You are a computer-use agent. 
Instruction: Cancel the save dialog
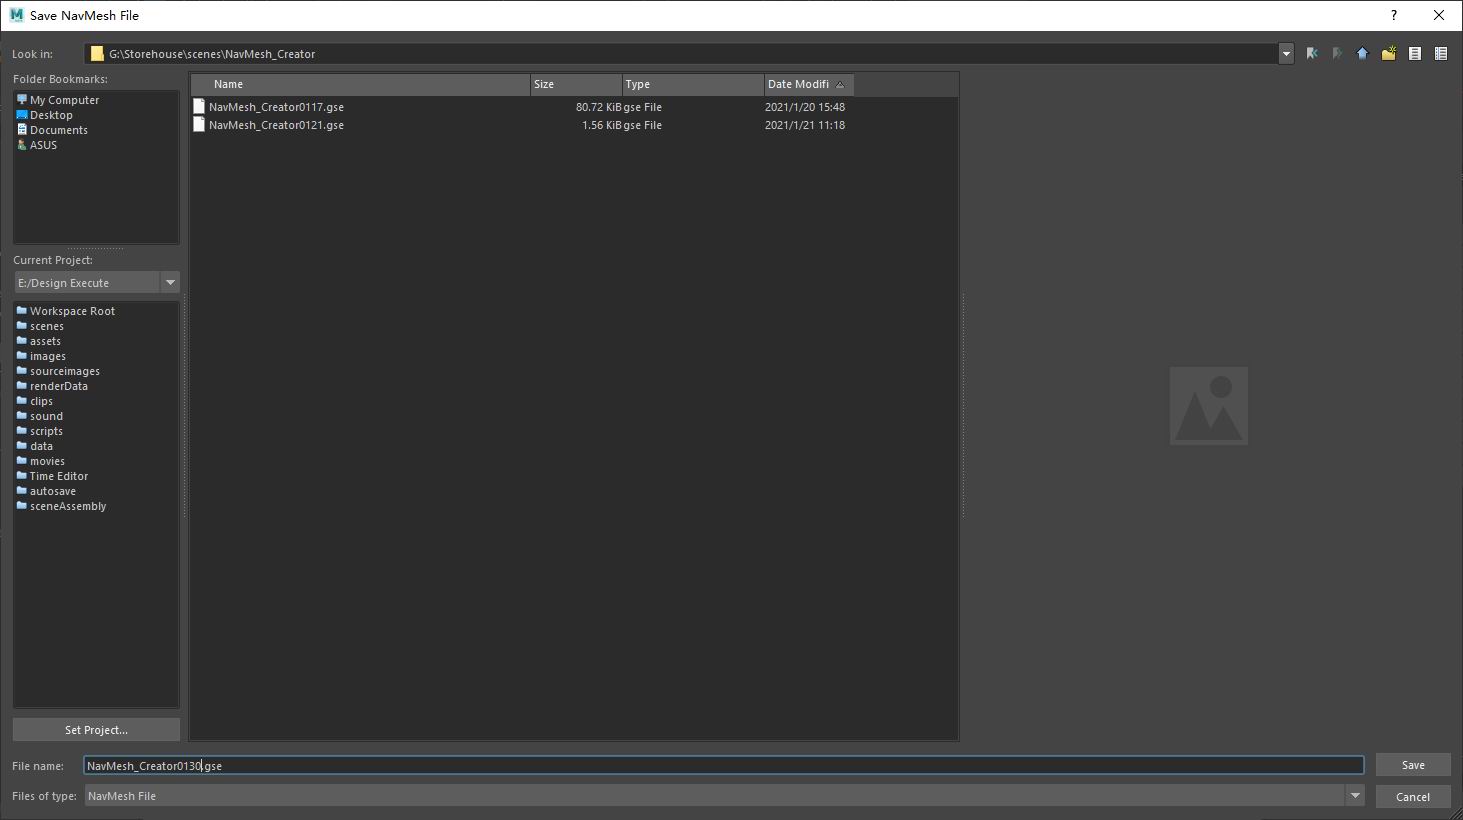pos(1413,797)
